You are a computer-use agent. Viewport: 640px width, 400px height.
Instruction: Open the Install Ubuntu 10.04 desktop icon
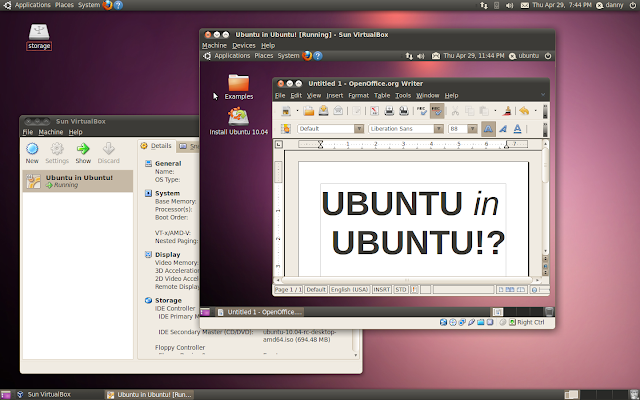[238, 121]
